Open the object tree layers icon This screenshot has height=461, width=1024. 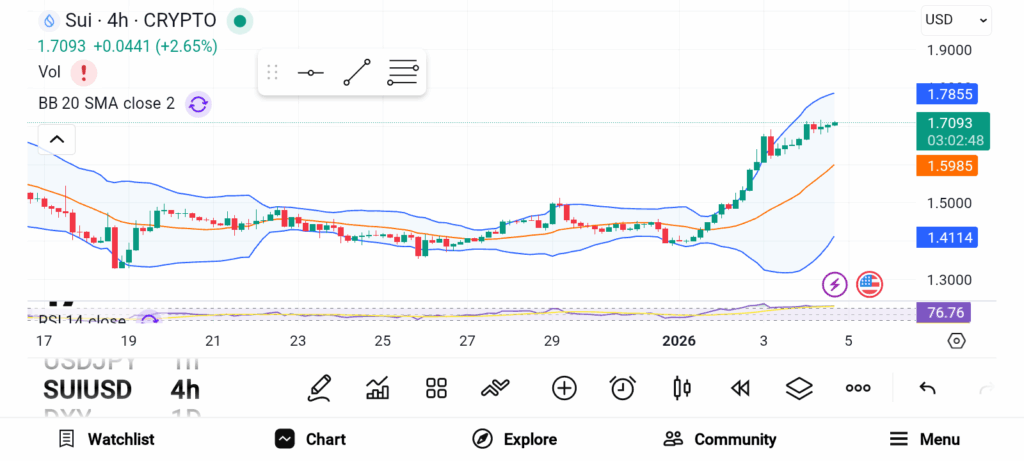click(x=798, y=388)
